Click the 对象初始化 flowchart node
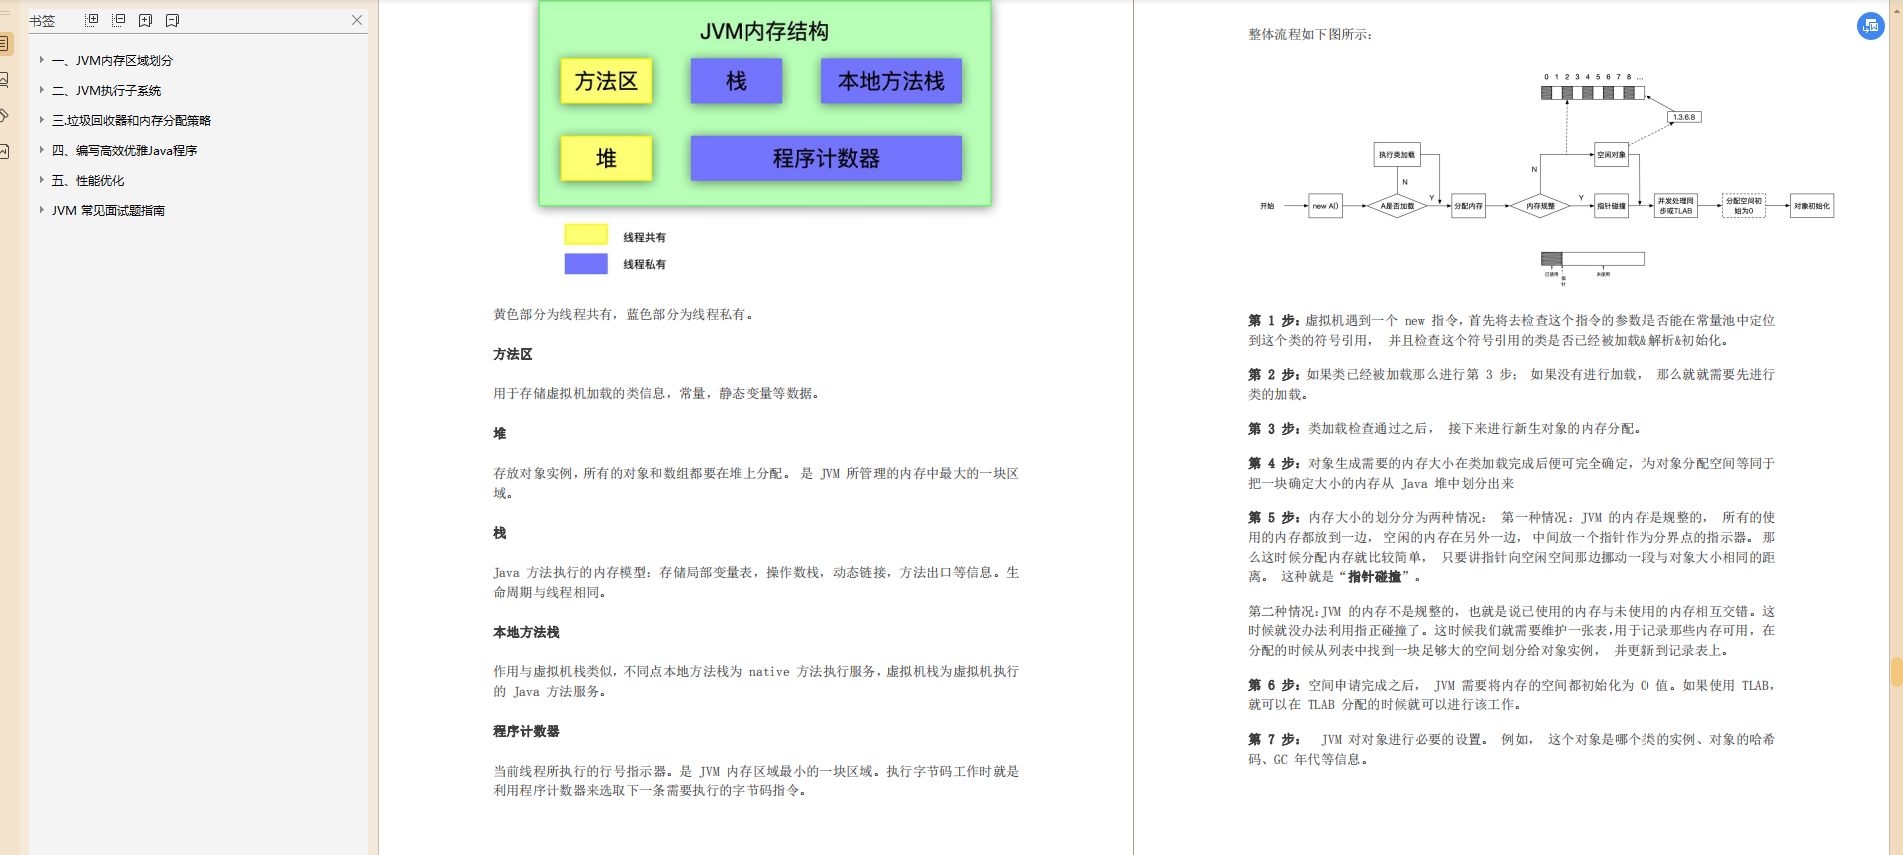The width and height of the screenshot is (1903, 855). tap(1811, 206)
